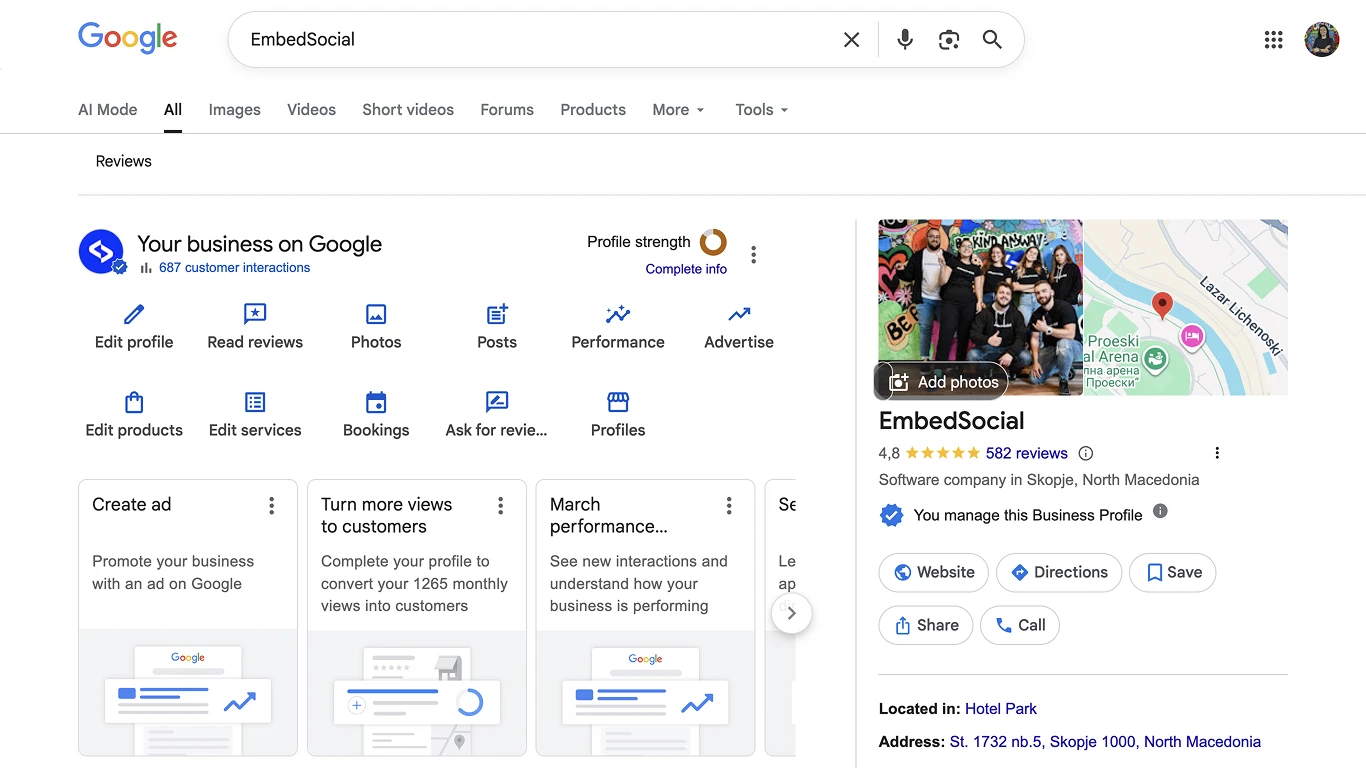
Task: Open the Google apps grid
Action: [1273, 39]
